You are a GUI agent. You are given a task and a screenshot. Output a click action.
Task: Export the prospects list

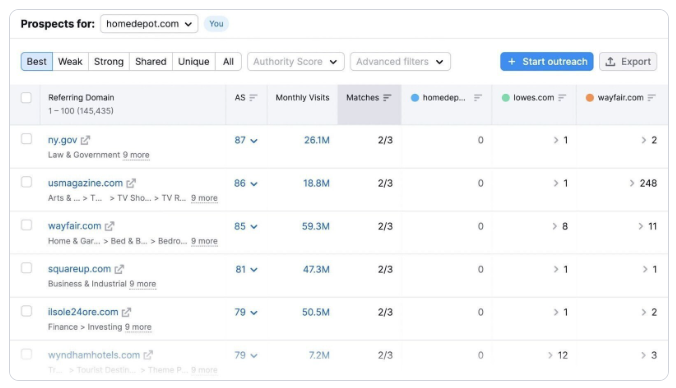(628, 62)
